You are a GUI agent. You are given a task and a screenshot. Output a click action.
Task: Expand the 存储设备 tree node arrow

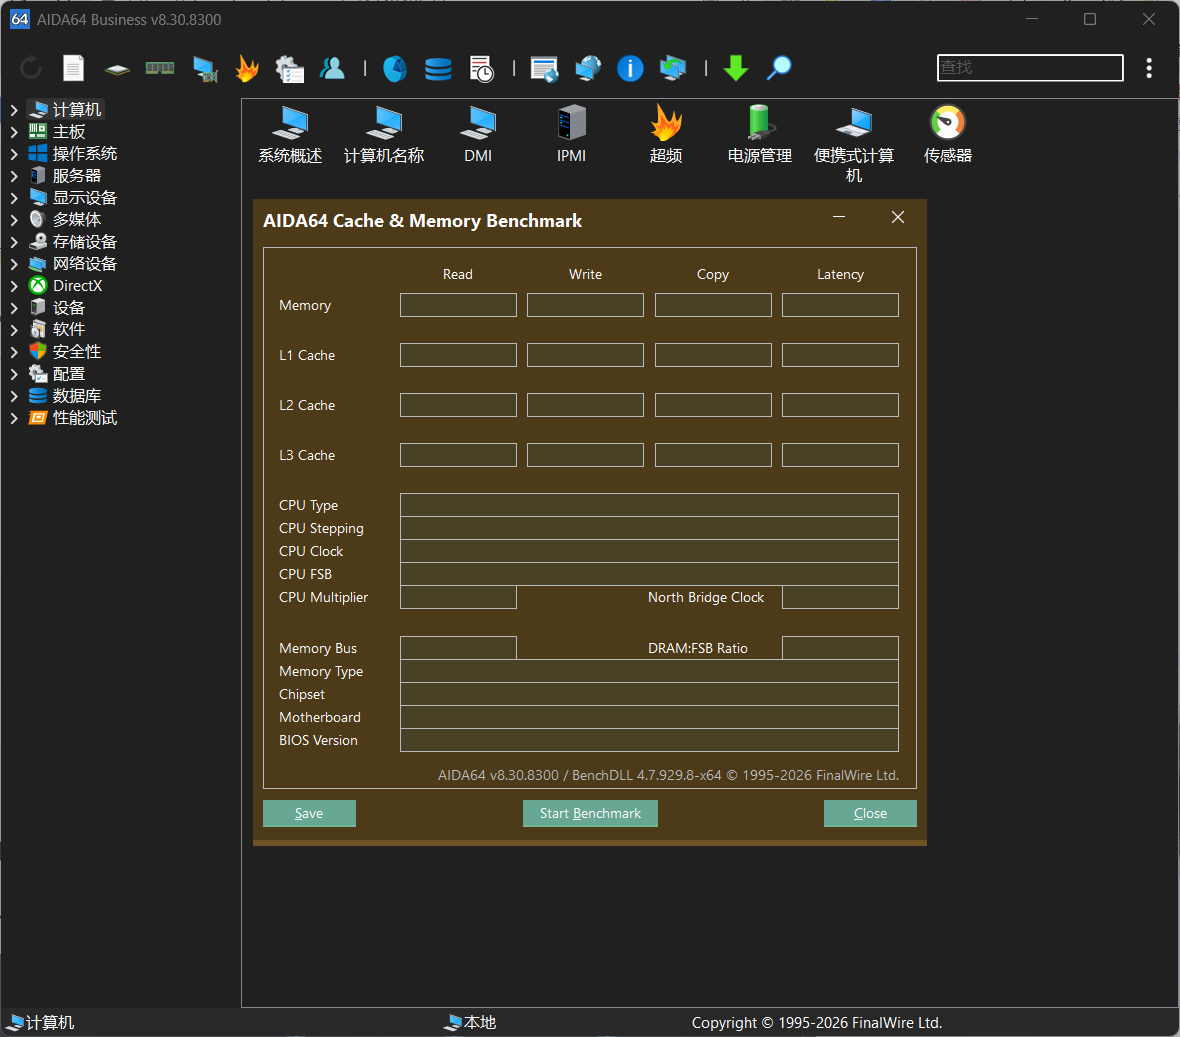[14, 242]
